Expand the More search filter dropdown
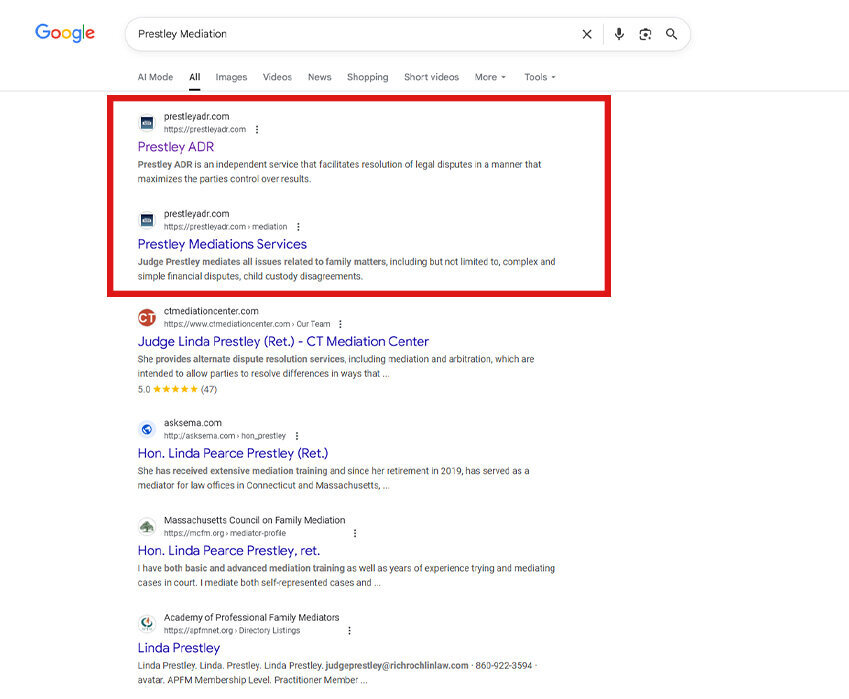The height and width of the screenshot is (699, 849). pyautogui.click(x=490, y=77)
